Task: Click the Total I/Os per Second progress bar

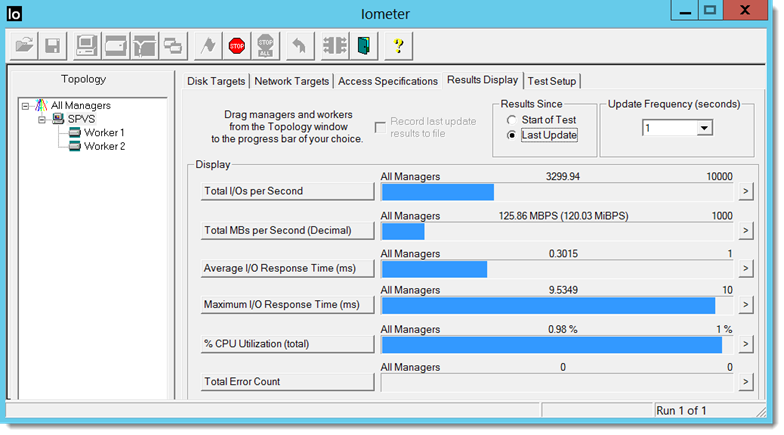Action: pyautogui.click(x=557, y=192)
